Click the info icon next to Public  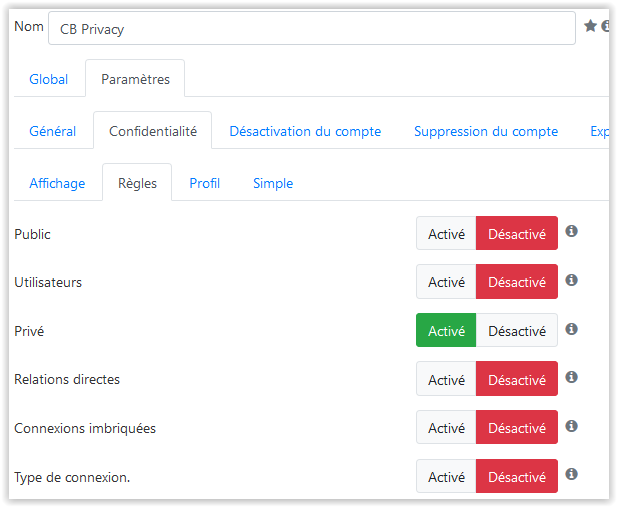coord(571,231)
